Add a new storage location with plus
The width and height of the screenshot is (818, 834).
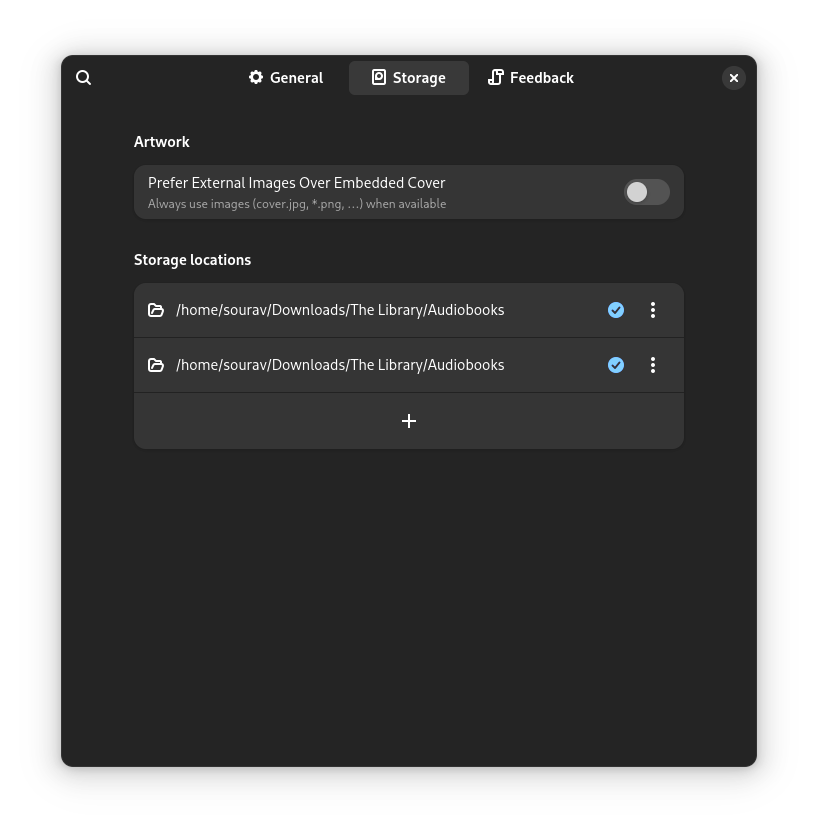[x=408, y=421]
